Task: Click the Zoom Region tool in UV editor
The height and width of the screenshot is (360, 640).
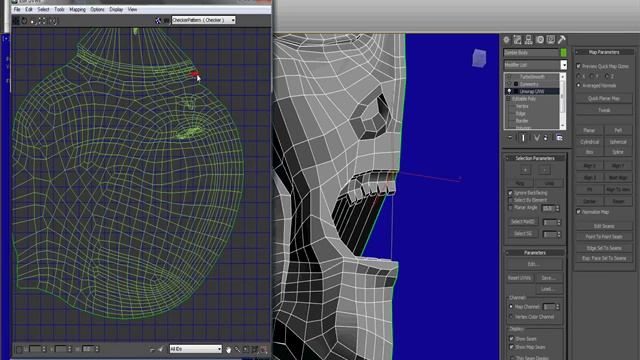Action: pyautogui.click(x=246, y=349)
